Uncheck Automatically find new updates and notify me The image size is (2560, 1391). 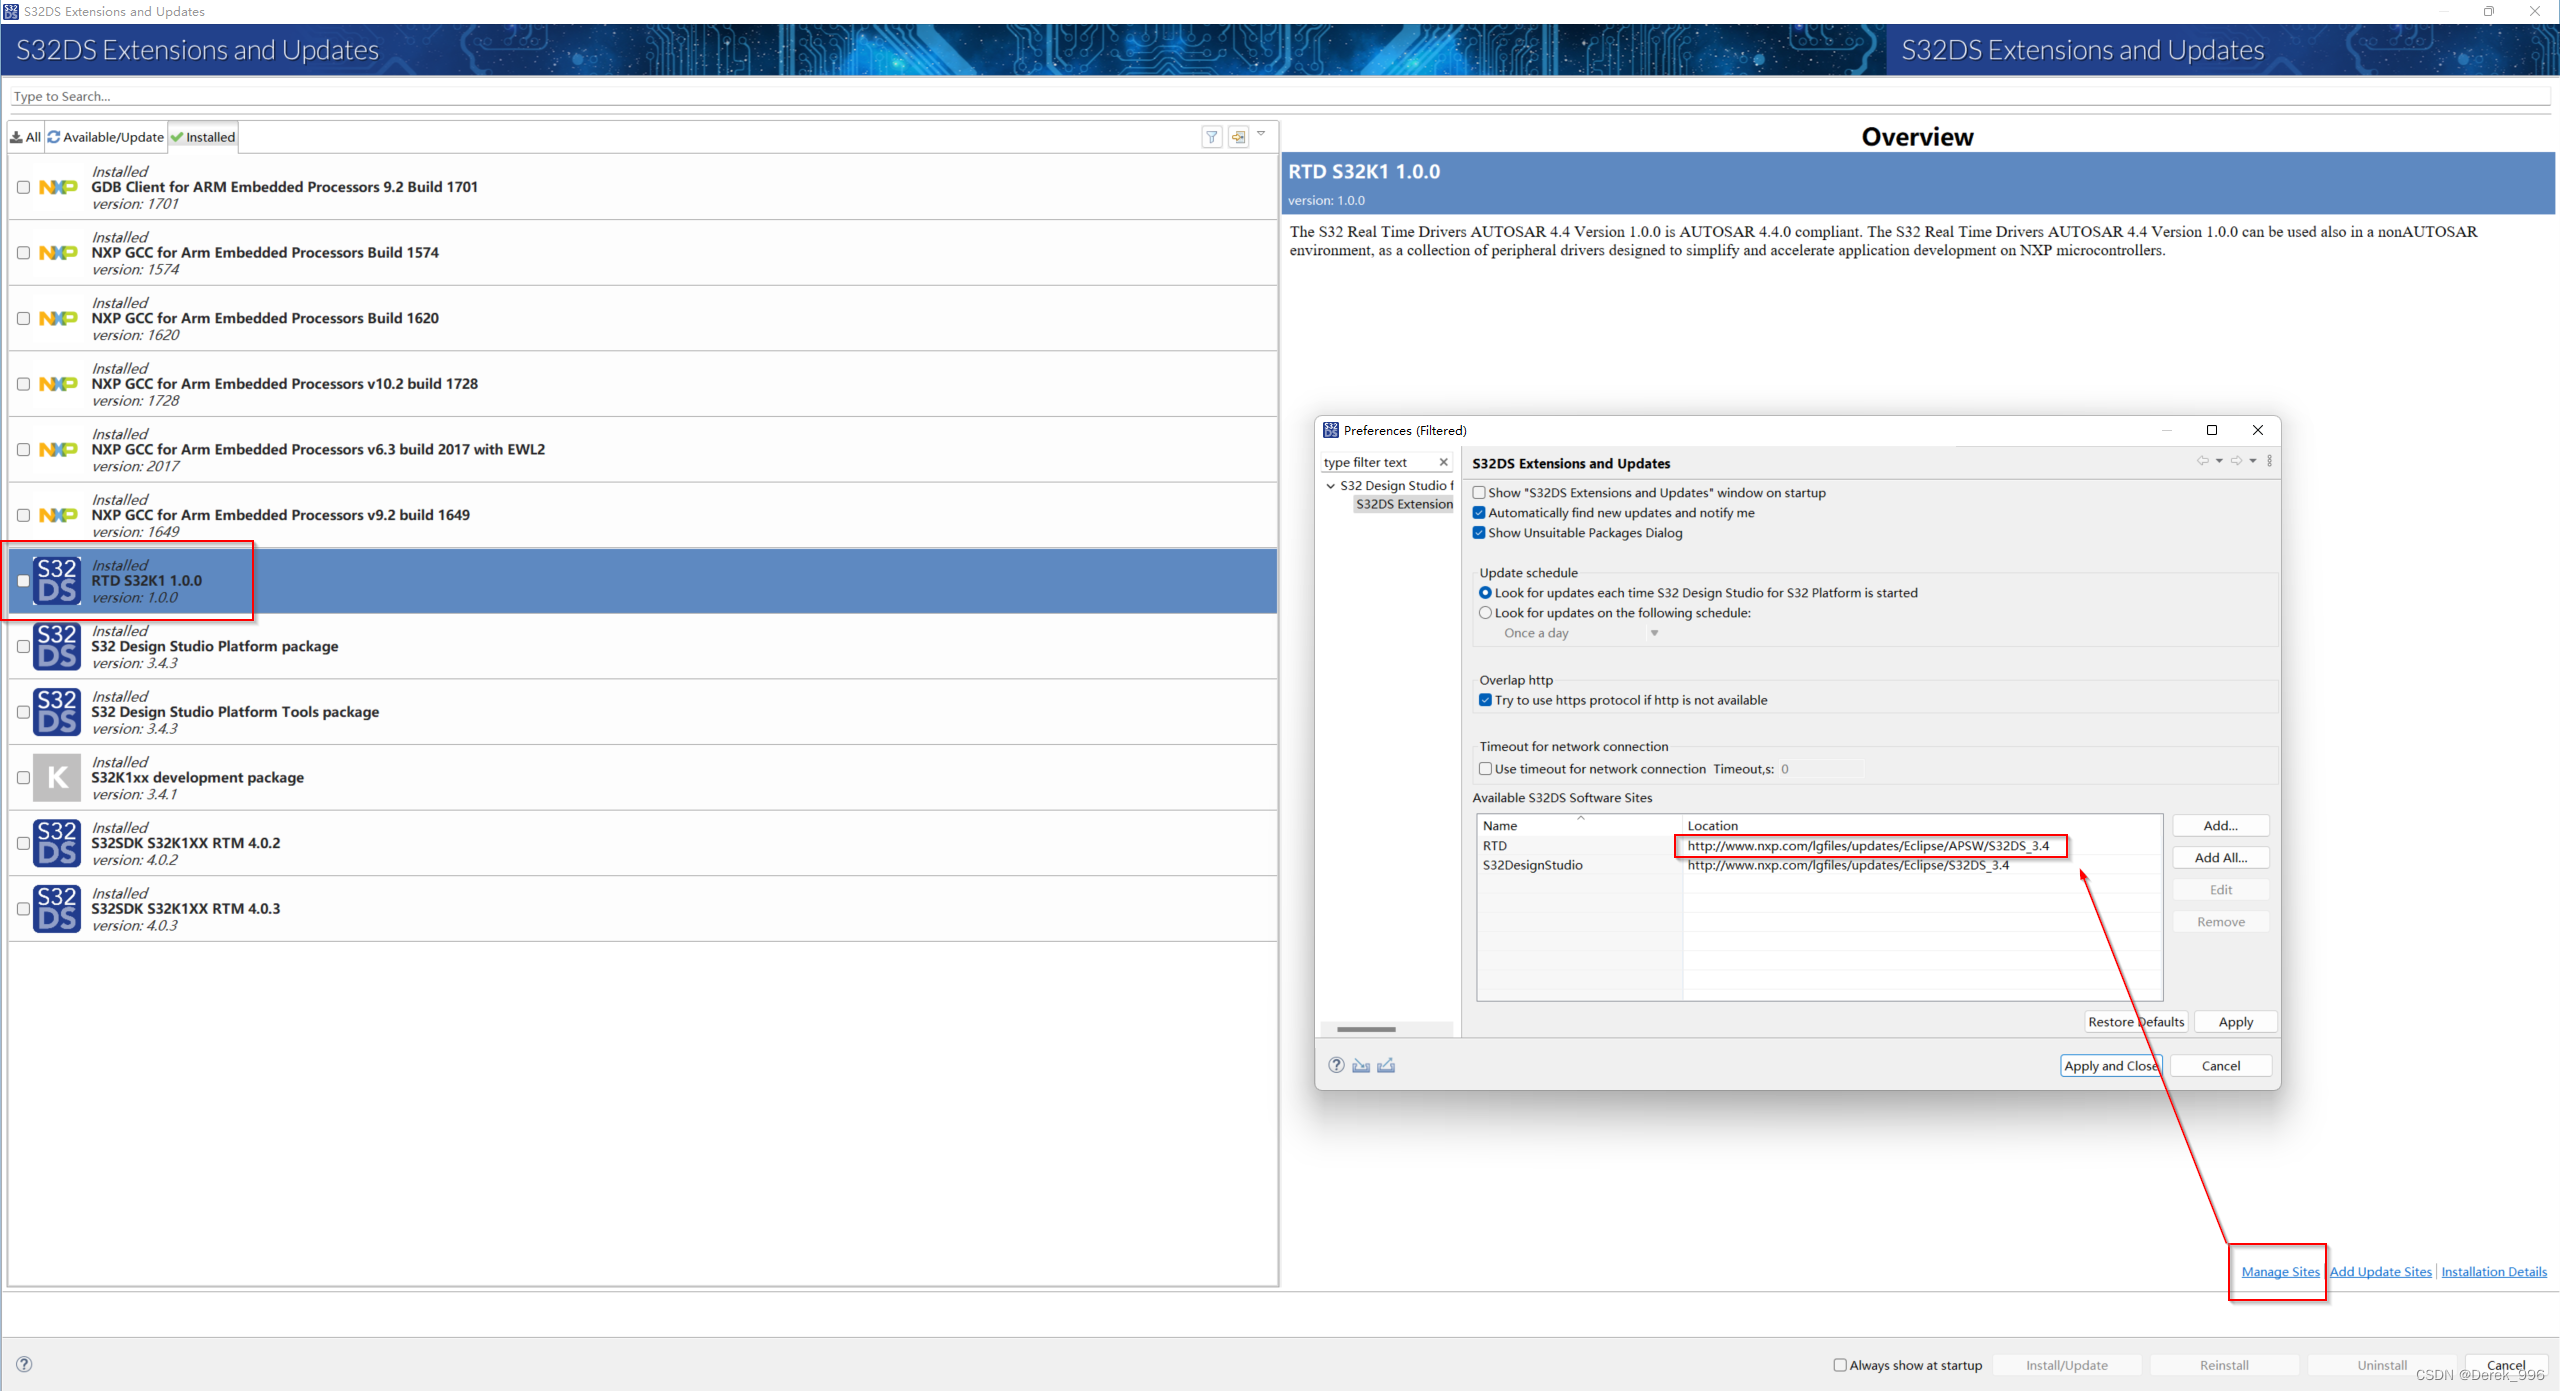(1479, 513)
